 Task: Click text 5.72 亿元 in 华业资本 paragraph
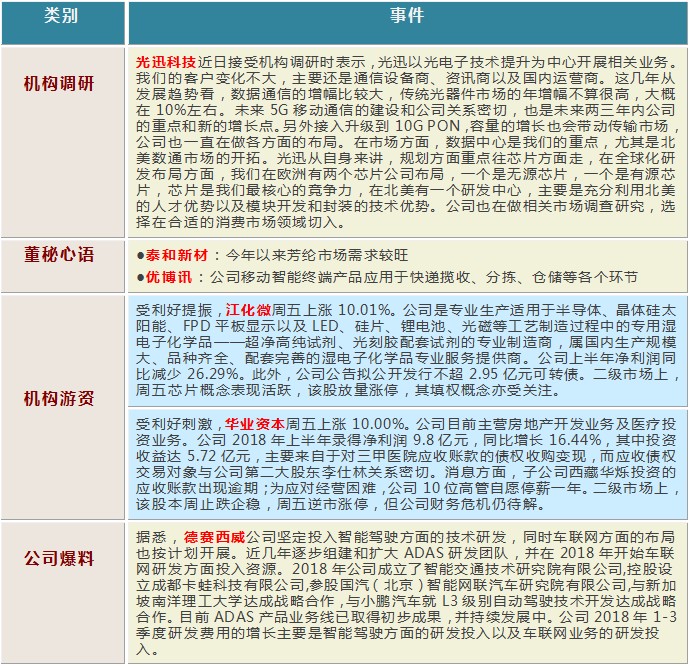[219, 456]
